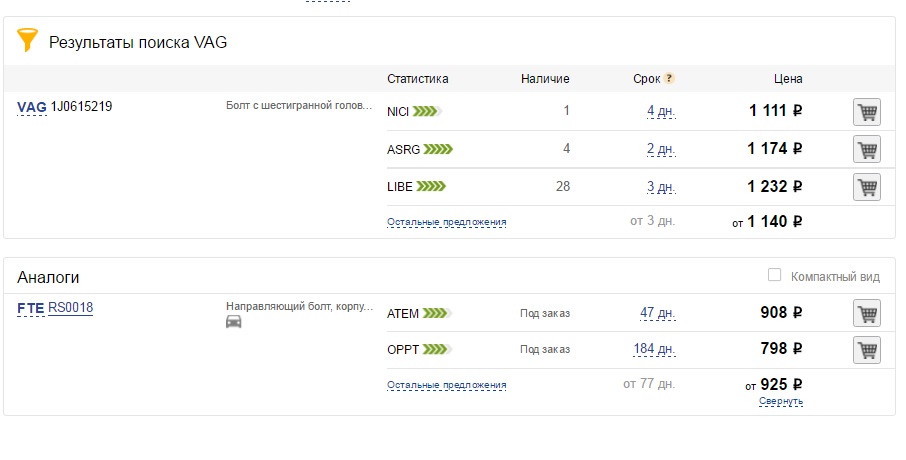Click the car applicability icon under FTE description
The width and height of the screenshot is (906, 460).
tap(233, 322)
